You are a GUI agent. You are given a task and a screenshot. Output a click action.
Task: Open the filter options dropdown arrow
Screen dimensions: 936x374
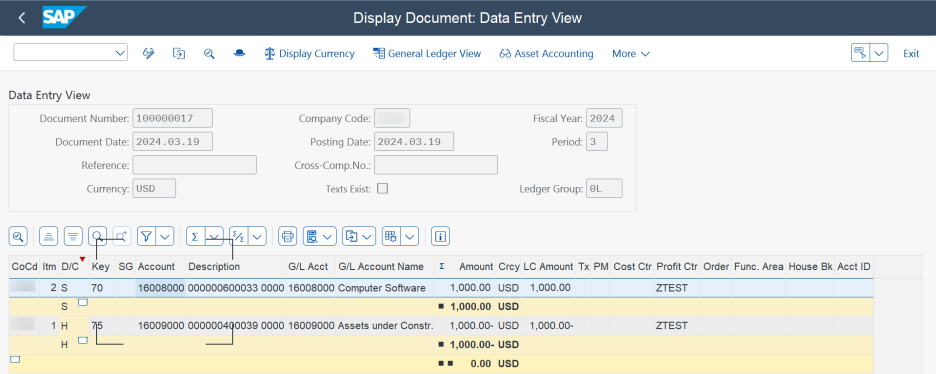[x=165, y=236]
